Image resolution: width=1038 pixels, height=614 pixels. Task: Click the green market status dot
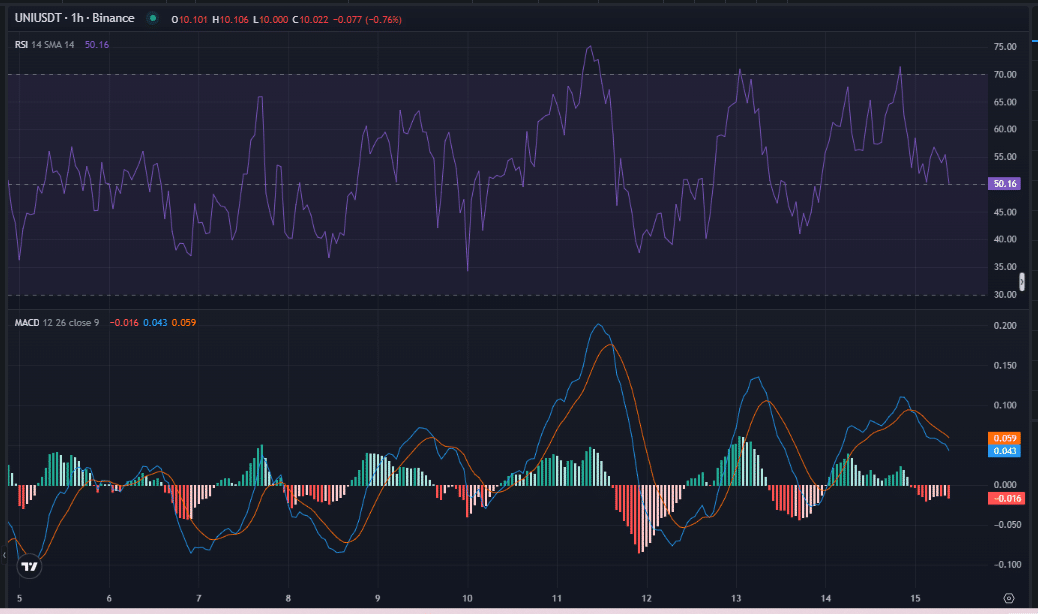153,19
